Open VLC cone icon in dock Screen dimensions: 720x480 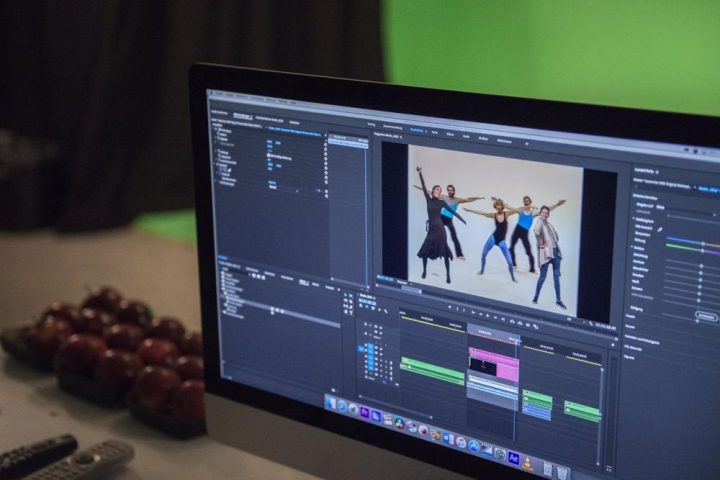(528, 462)
